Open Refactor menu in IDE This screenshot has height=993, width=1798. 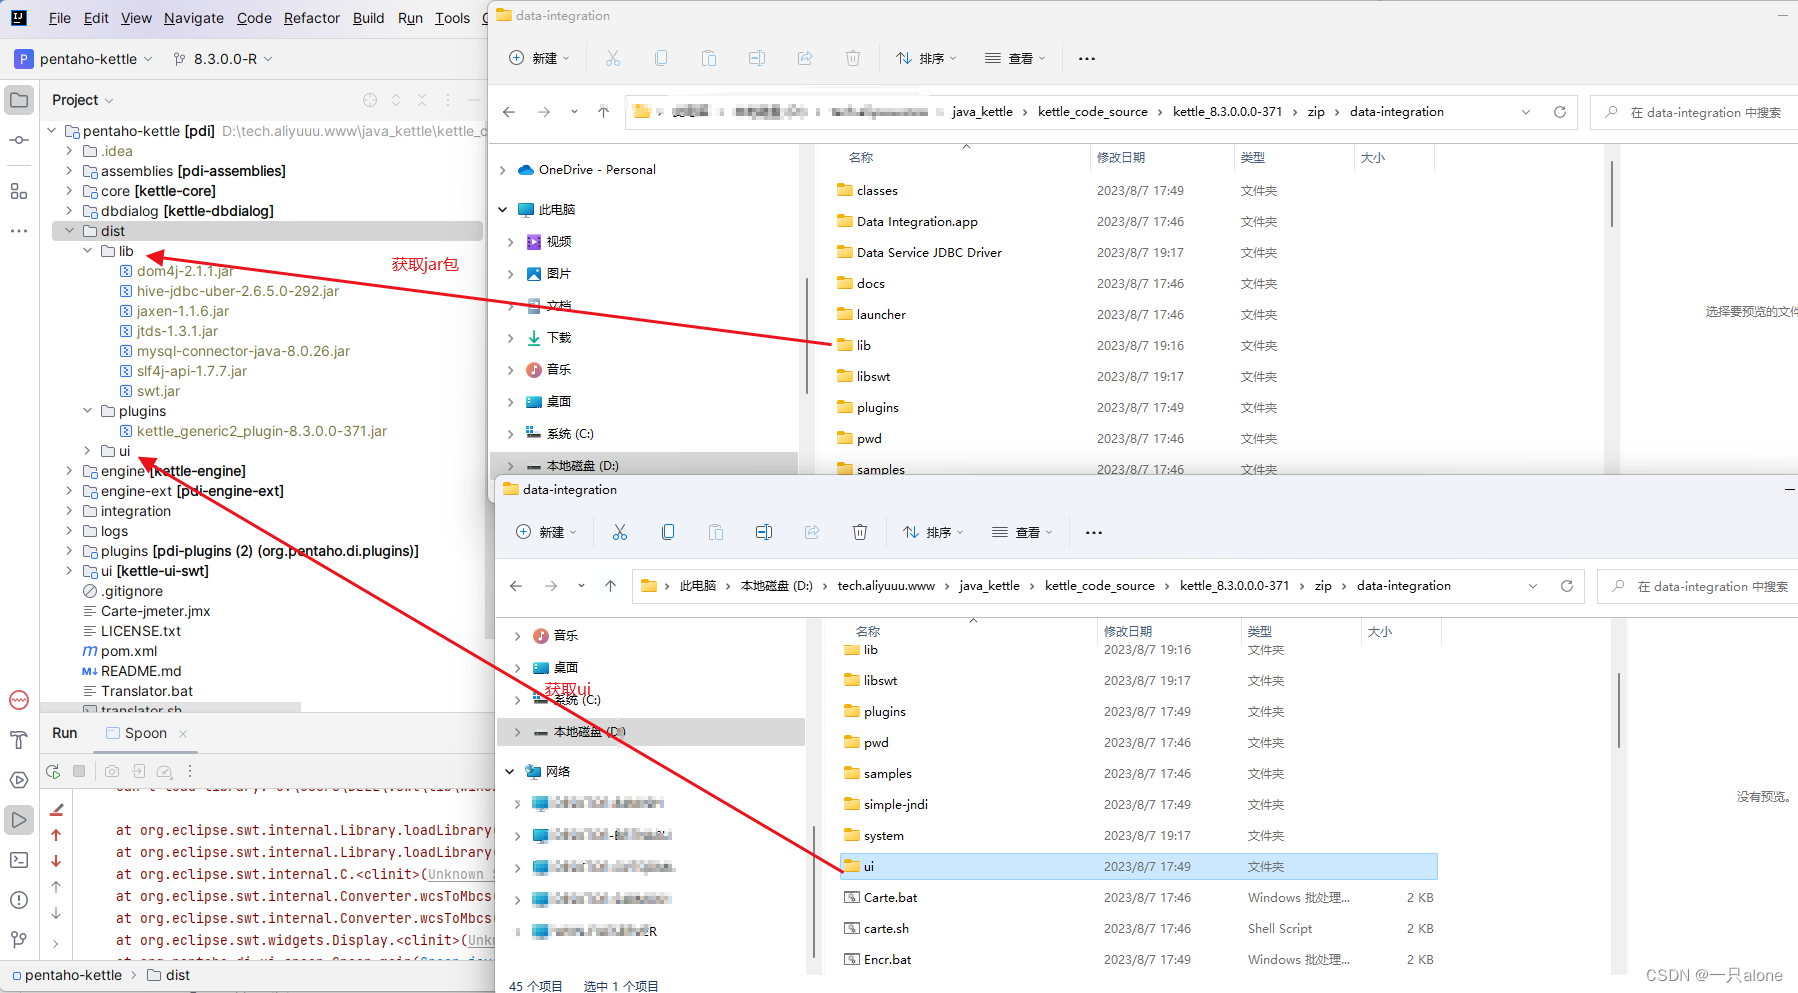(312, 18)
